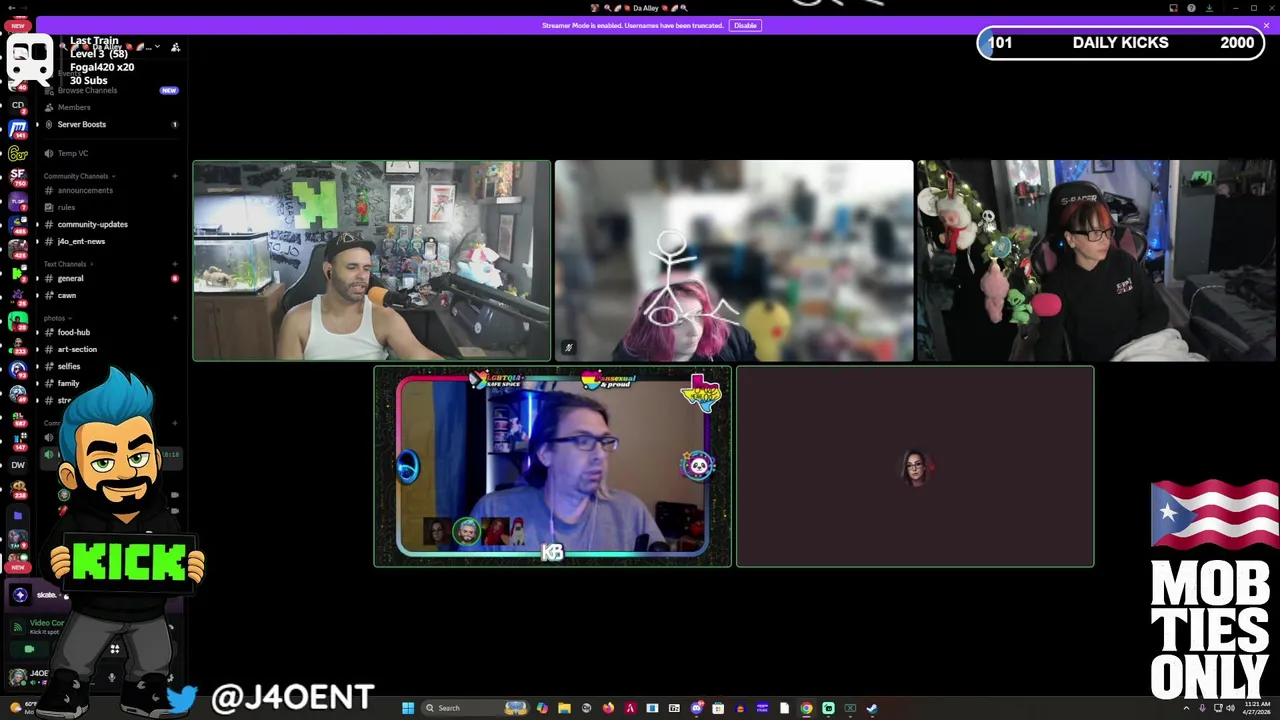The height and width of the screenshot is (720, 1280).
Task: Join the Temp VC voice channel
Action: tap(110, 153)
